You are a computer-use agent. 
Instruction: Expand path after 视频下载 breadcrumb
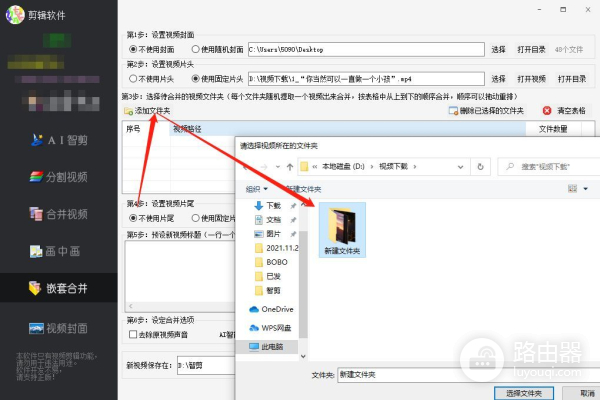(415, 167)
